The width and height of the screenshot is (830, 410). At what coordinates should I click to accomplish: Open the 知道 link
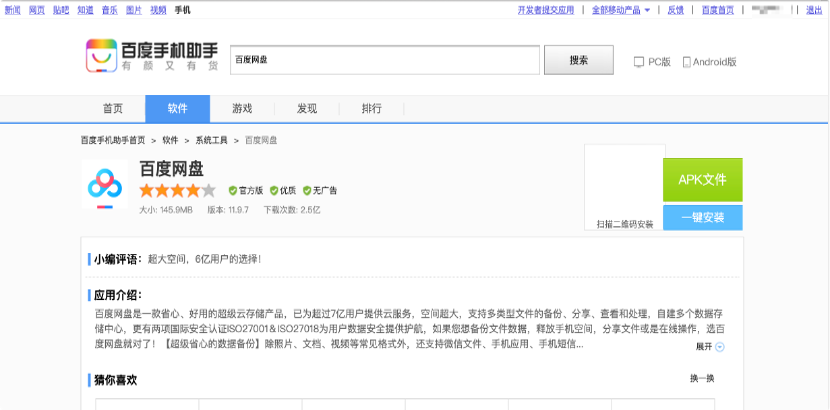pos(85,10)
